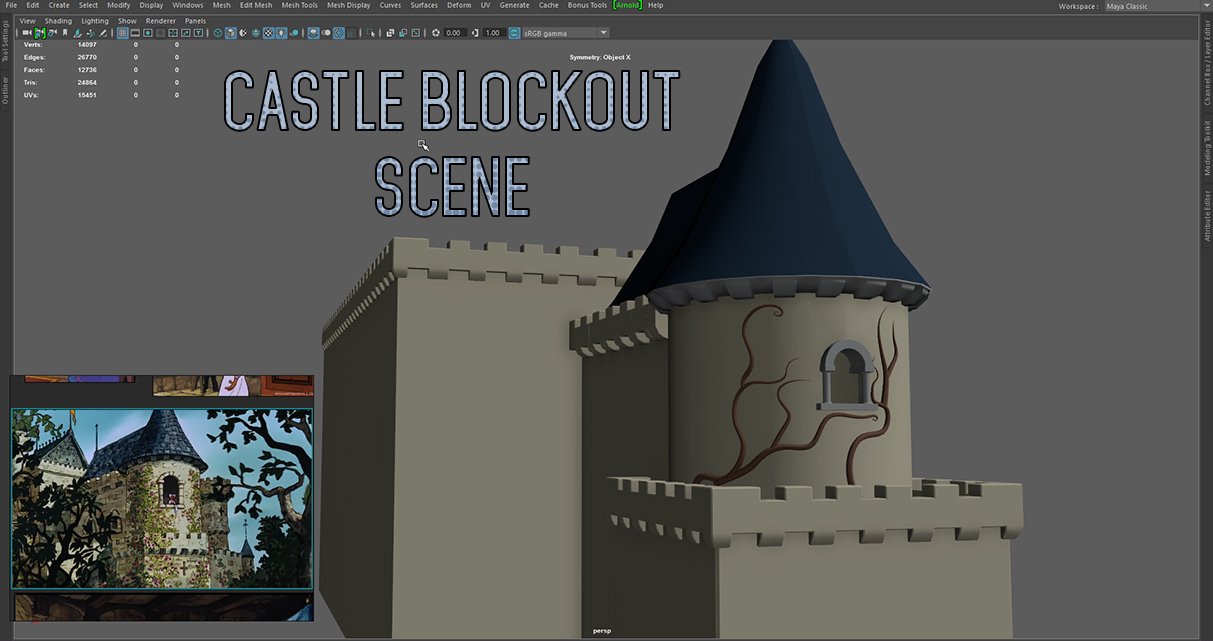The image size is (1213, 641).
Task: Click the Verts count 14097
Action: [x=86, y=44]
